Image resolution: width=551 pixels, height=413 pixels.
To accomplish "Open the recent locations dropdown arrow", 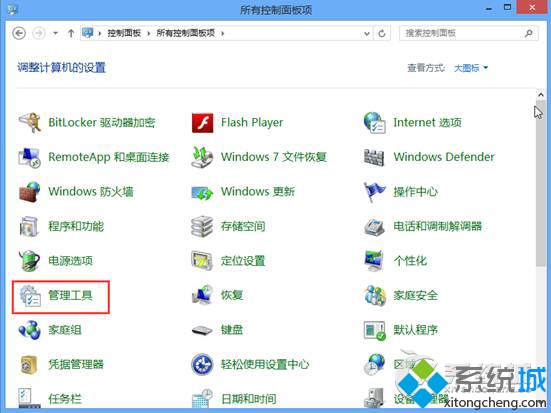I will [x=56, y=33].
